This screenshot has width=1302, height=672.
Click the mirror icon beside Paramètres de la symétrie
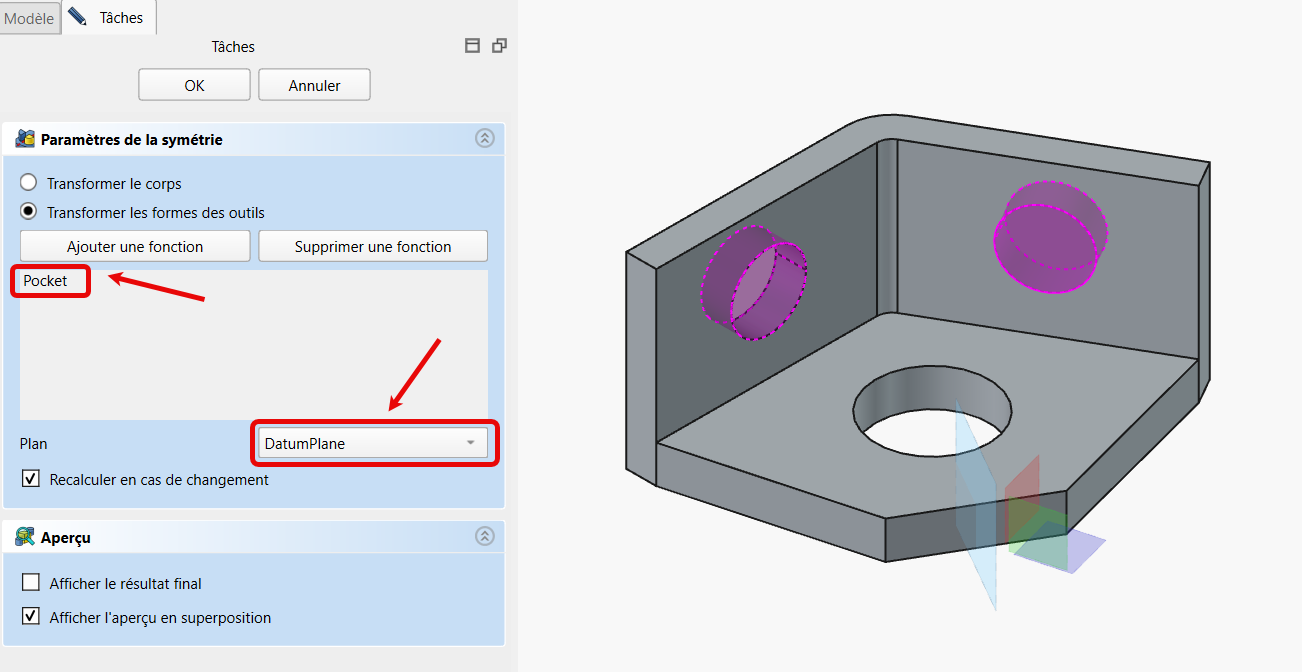(25, 139)
